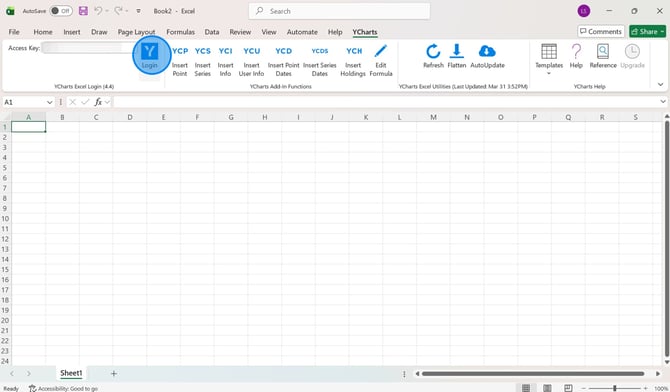Click into the formula bar field
This screenshot has height=392, width=670.
tap(386, 102)
